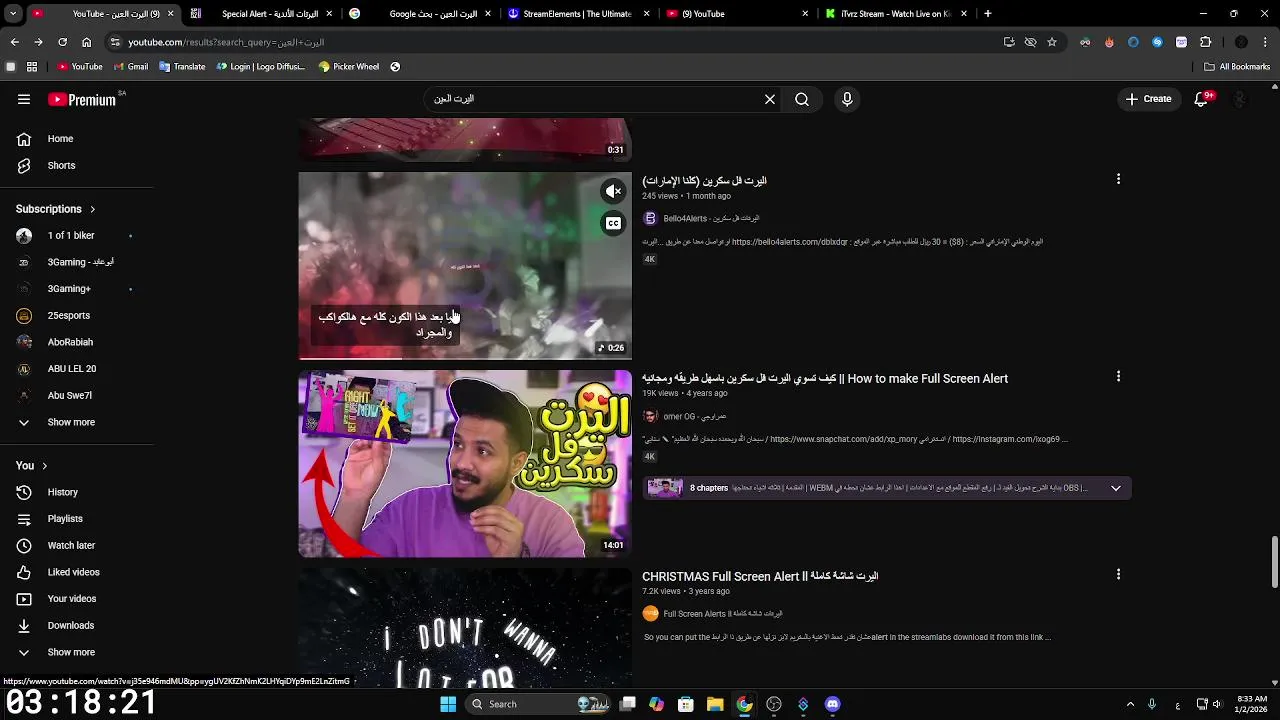Viewport: 1280px width, 720px height.
Task: Open the YouTube guide hamburger menu
Action: click(24, 99)
